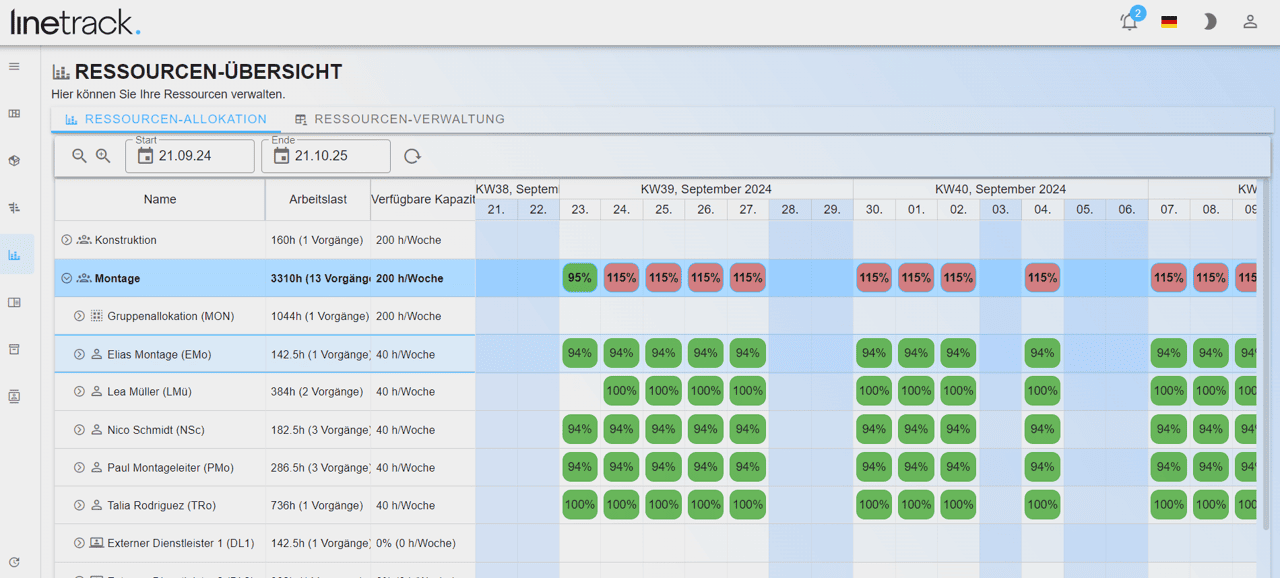
Task: Click Montage's green 95% allocation cell
Action: [579, 278]
